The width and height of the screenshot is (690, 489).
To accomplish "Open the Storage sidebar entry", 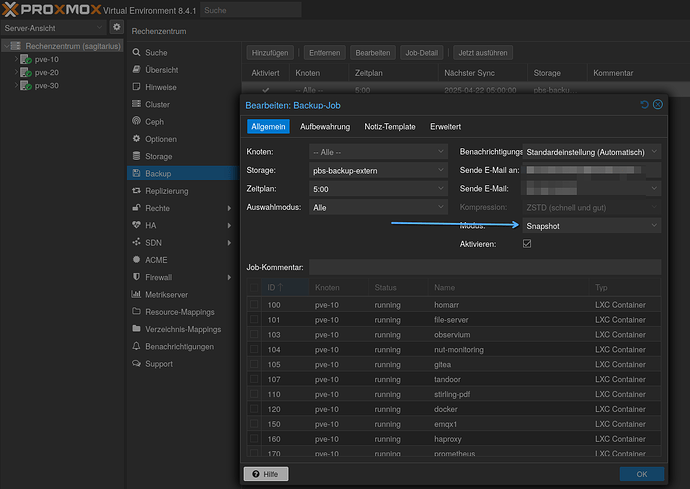I will pos(158,156).
